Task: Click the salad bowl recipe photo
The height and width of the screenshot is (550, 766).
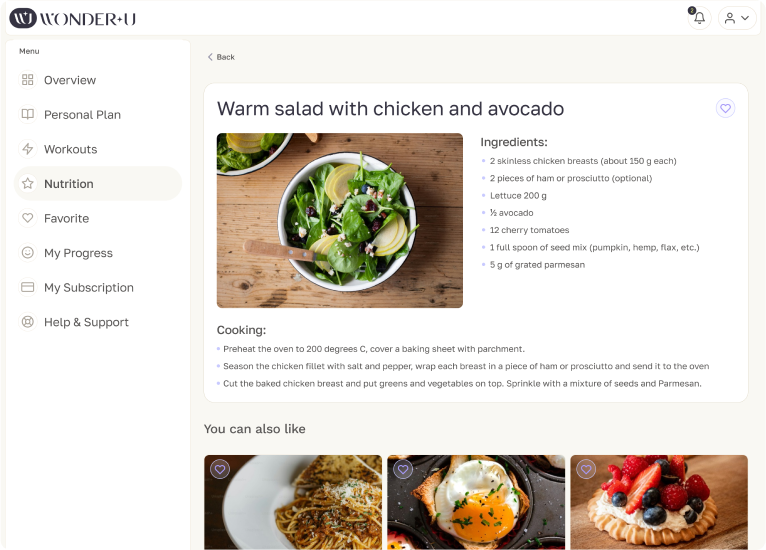Action: point(340,220)
